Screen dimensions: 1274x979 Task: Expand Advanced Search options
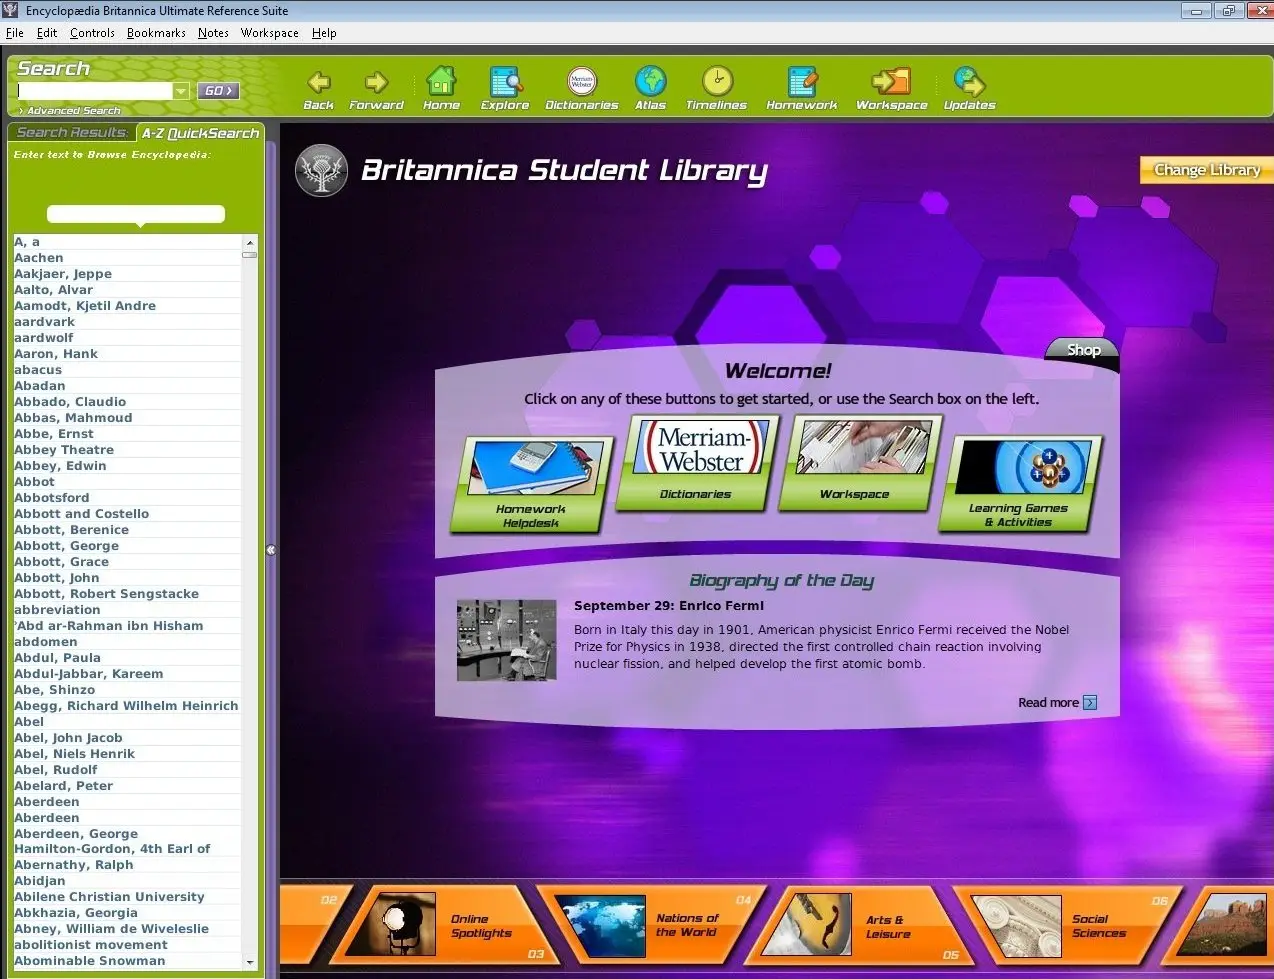click(70, 111)
